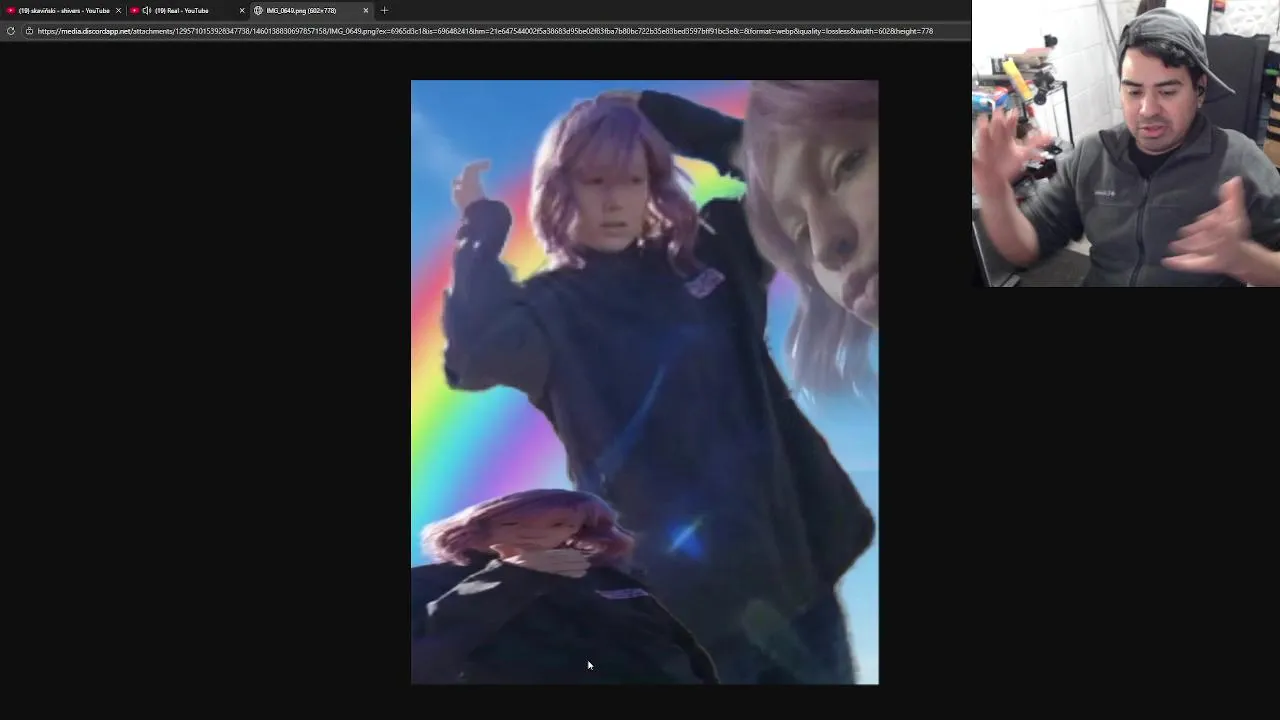Click the webcam overlay video
Viewport: 1280px width, 720px height.
[1126, 143]
